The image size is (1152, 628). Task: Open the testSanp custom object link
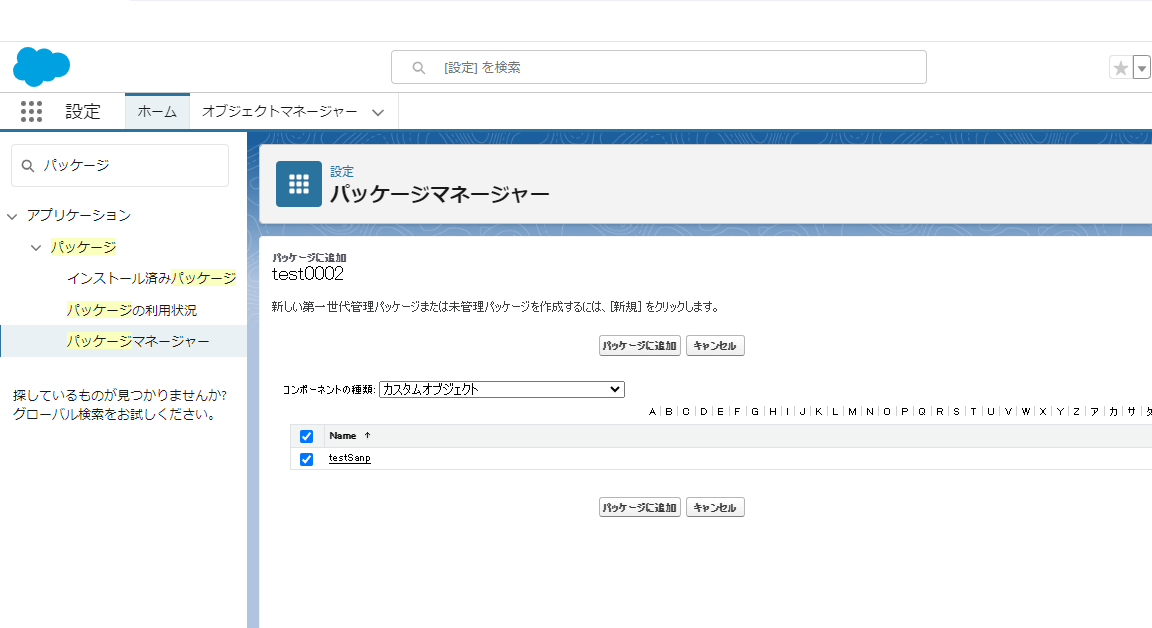tap(348, 458)
